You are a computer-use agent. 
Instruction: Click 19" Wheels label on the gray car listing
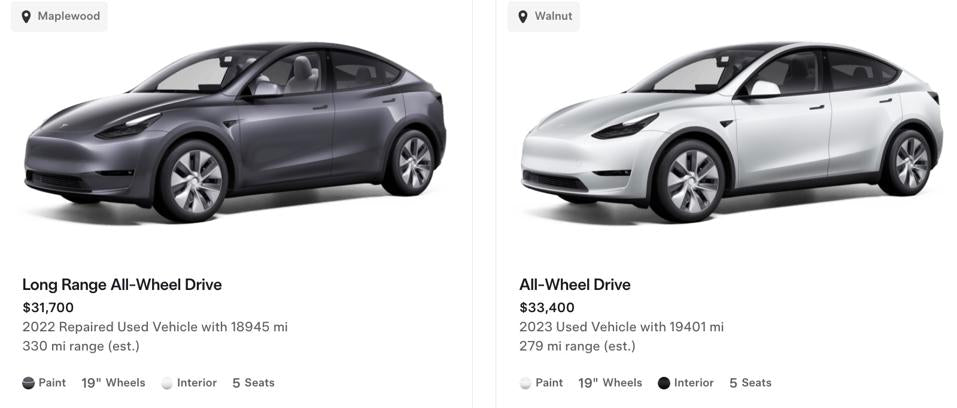(113, 383)
